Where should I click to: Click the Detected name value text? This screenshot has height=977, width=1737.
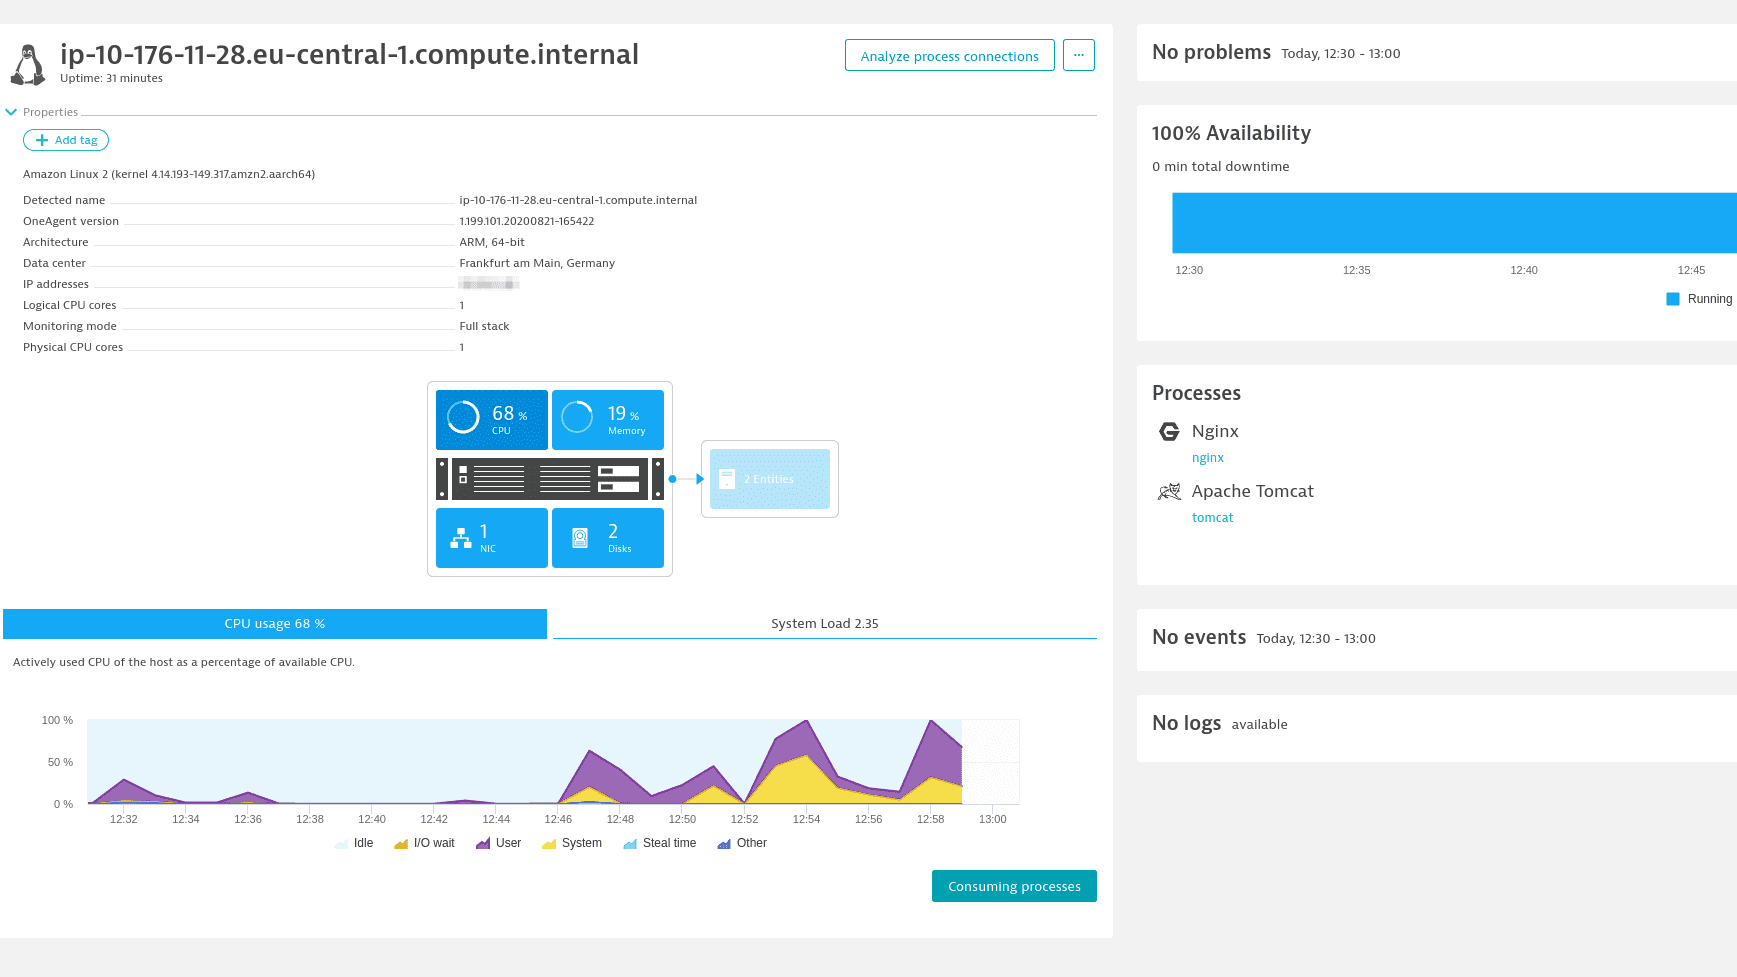click(578, 200)
